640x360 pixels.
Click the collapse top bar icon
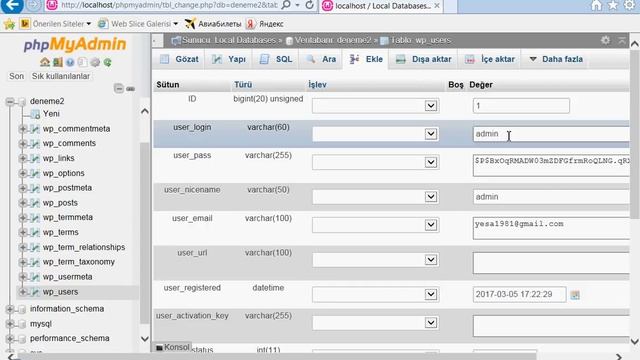click(x=622, y=40)
